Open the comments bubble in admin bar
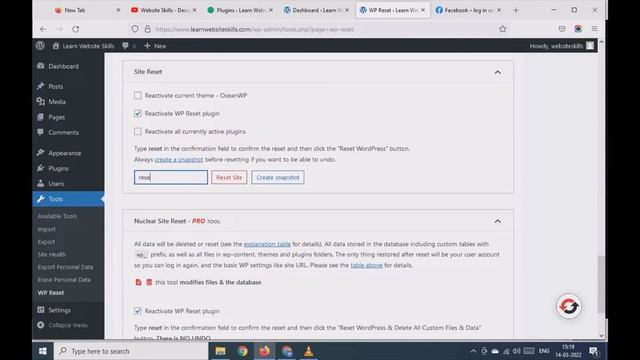Image resolution: width=640 pixels, height=360 pixels. pyautogui.click(x=129, y=46)
